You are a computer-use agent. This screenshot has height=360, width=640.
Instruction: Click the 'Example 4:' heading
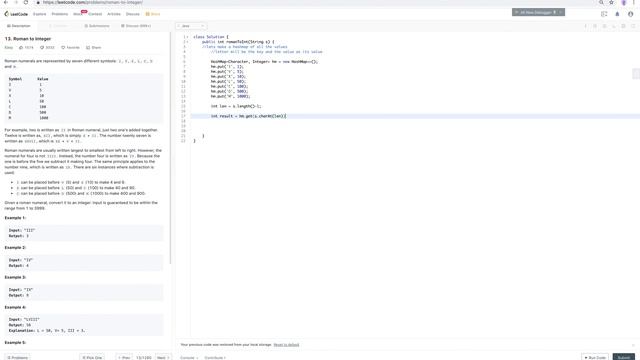point(15,307)
